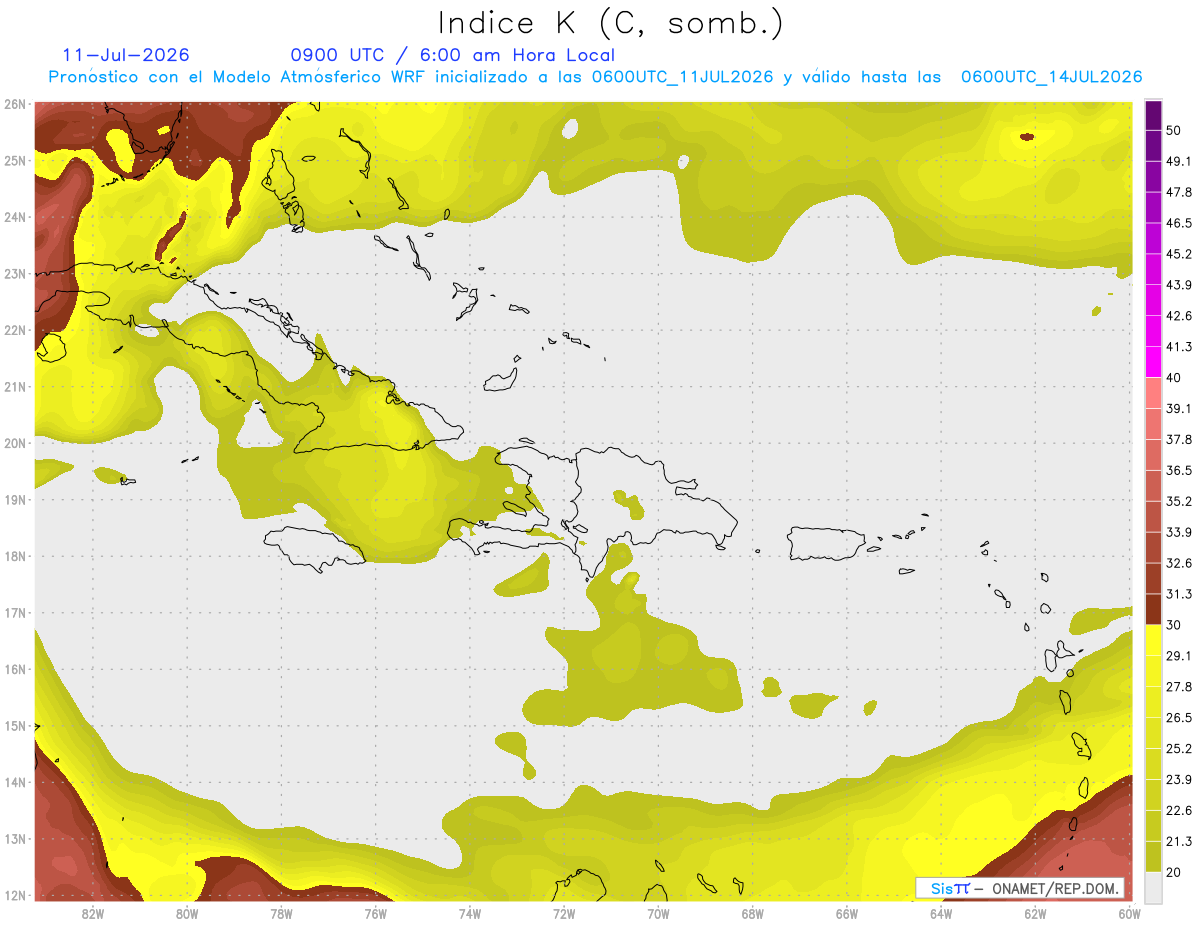Click the legend value '49.1'
The width and height of the screenshot is (1200, 927).
click(x=1178, y=161)
